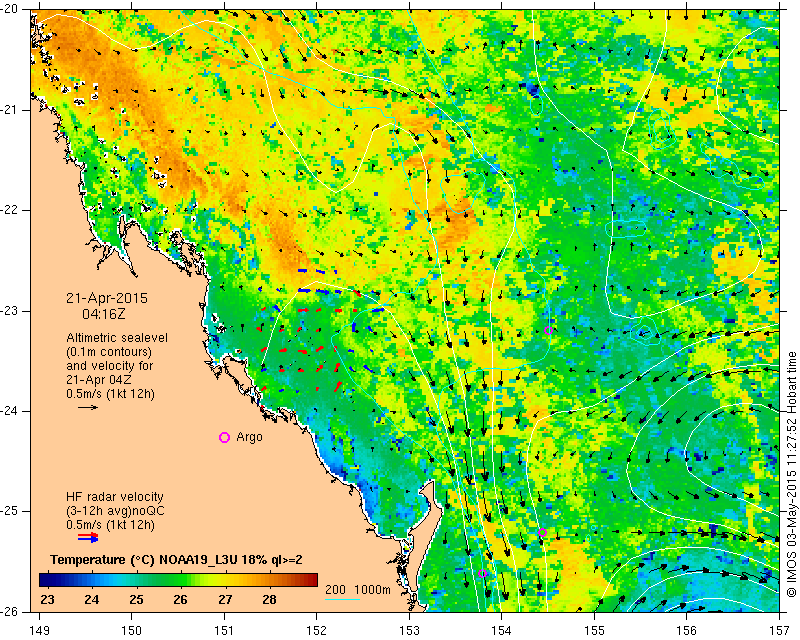Image resolution: width=800 pixels, height=640 pixels.
Task: Click the "25" tick on temperature scale
Action: click(136, 599)
